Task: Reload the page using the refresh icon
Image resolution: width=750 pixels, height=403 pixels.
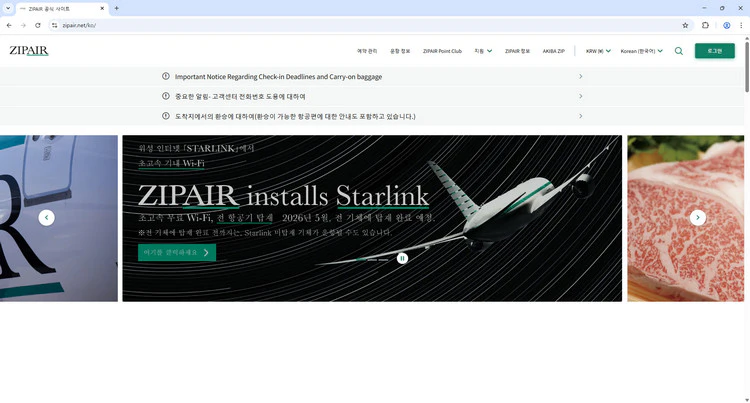Action: tap(38, 25)
